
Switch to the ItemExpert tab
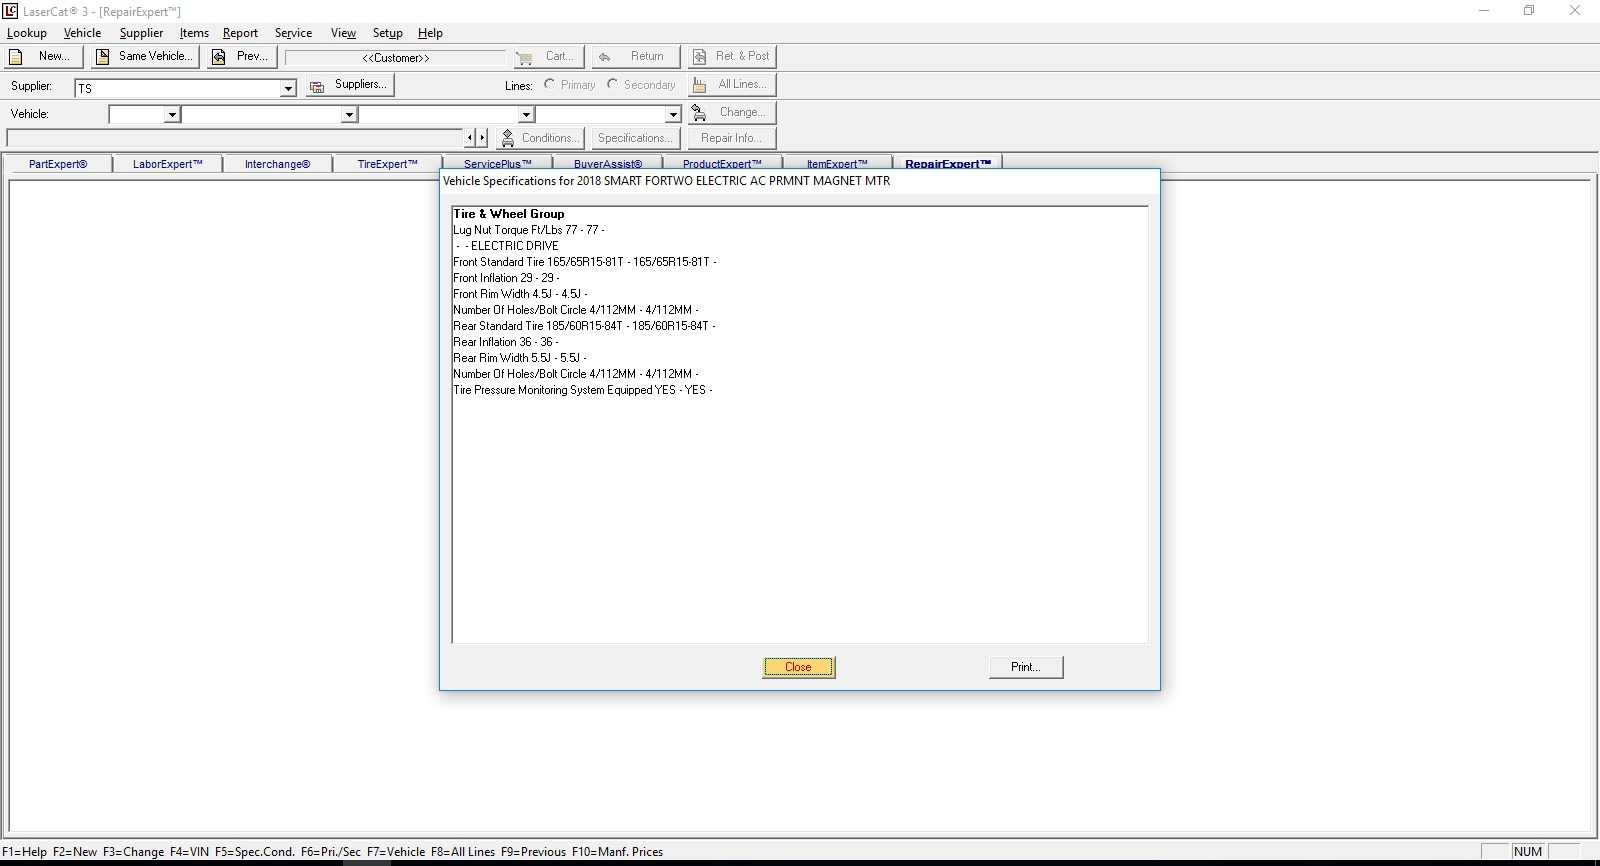click(837, 163)
